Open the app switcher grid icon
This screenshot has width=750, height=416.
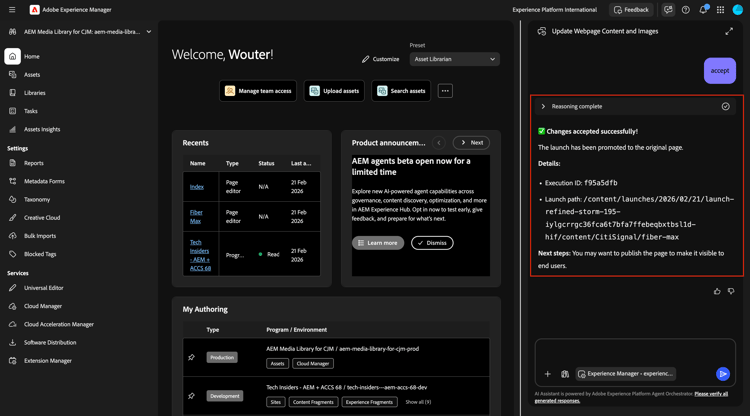coord(720,10)
